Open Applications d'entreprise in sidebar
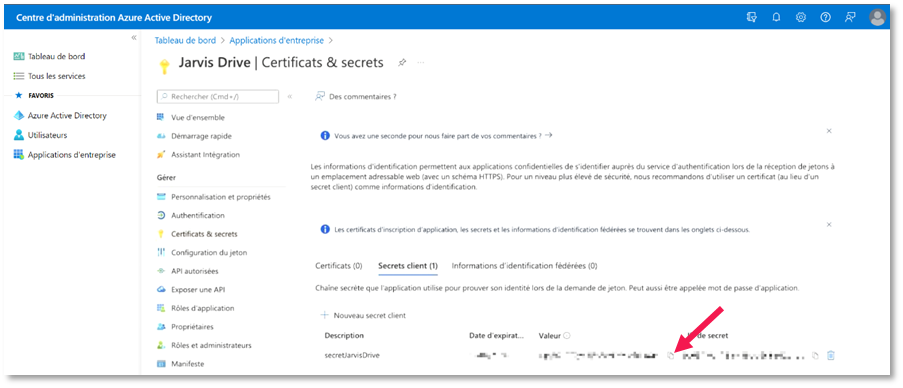Screen dimensions: 903x388 [x=71, y=155]
